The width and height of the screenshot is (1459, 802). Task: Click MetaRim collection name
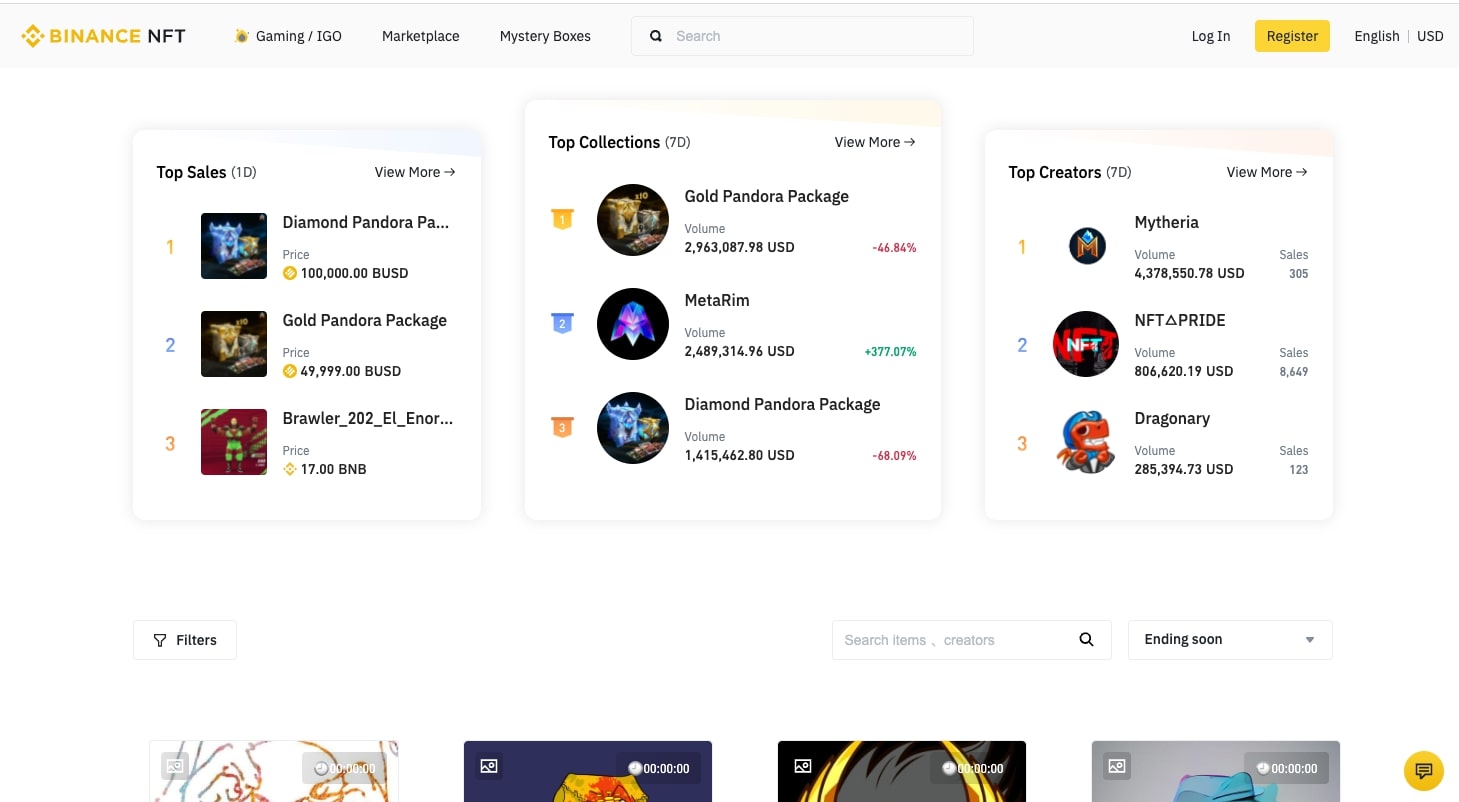[x=717, y=300]
